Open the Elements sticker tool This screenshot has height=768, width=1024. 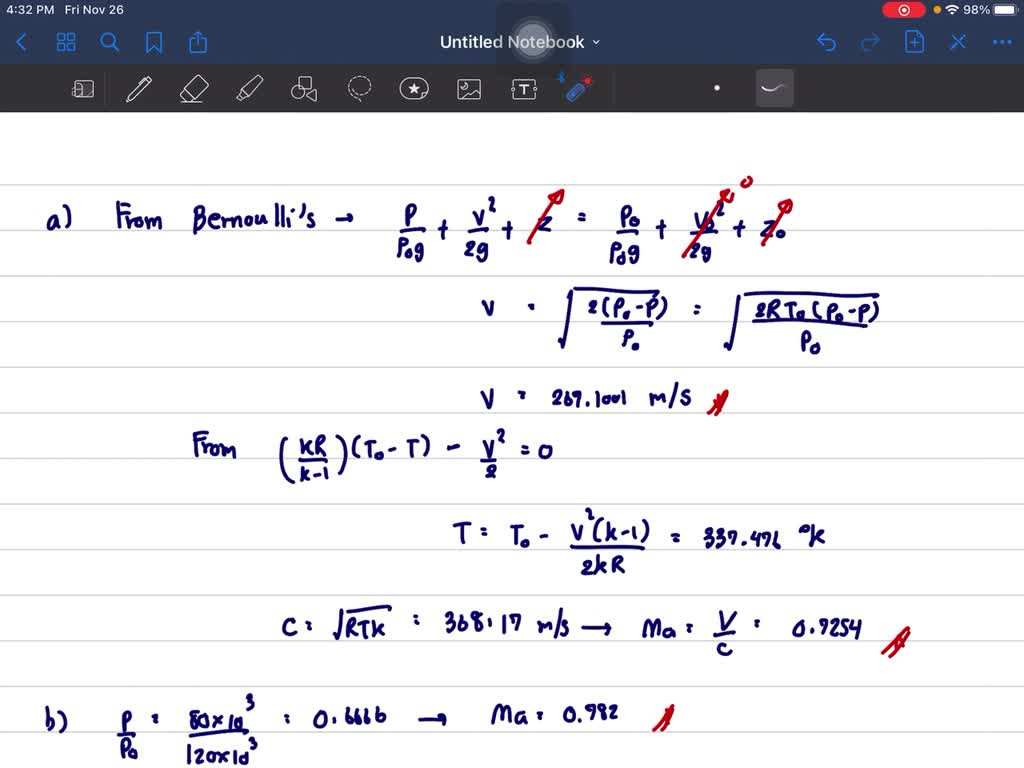[x=414, y=89]
